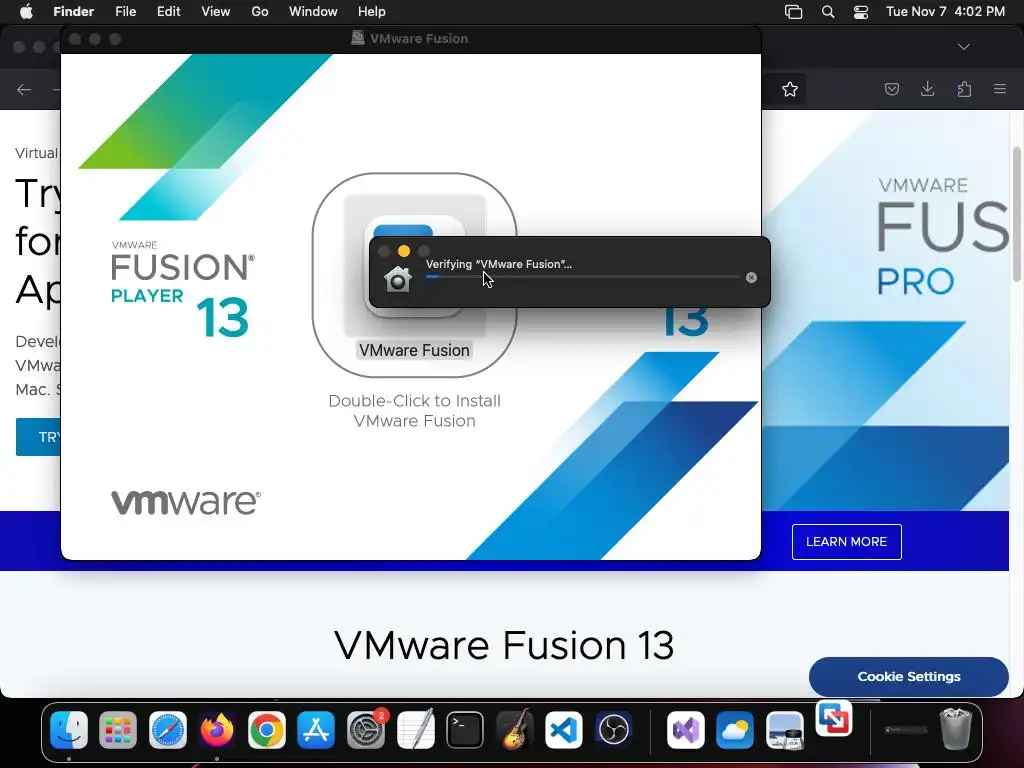
Task: Click the bouncing VMware Fusion Dock icon
Action: tap(834, 718)
